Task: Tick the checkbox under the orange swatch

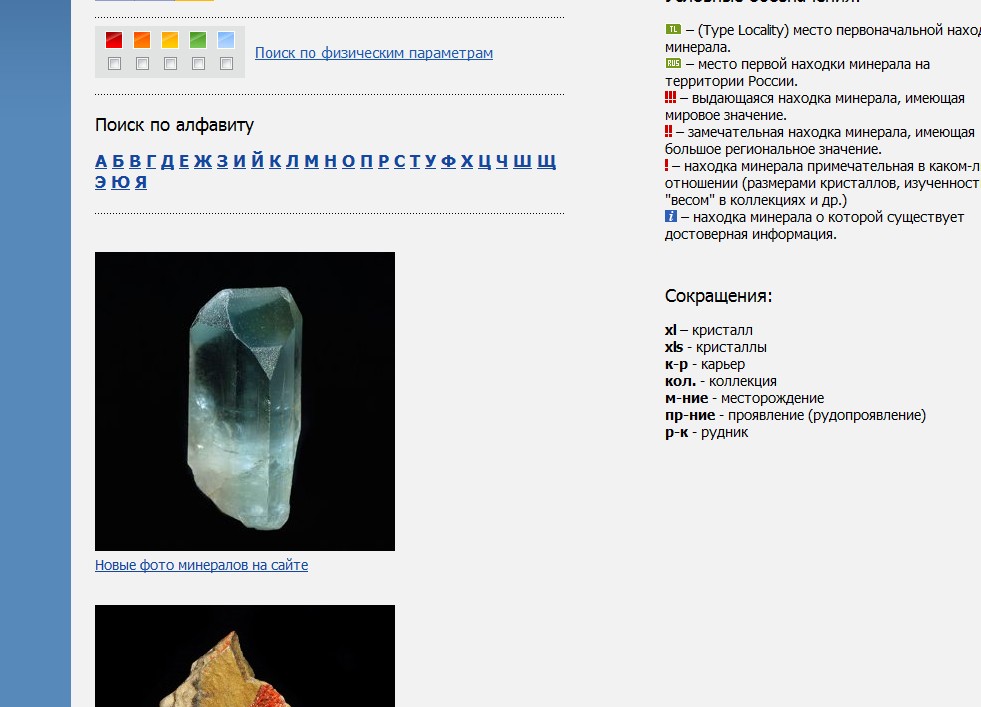Action: [x=143, y=64]
